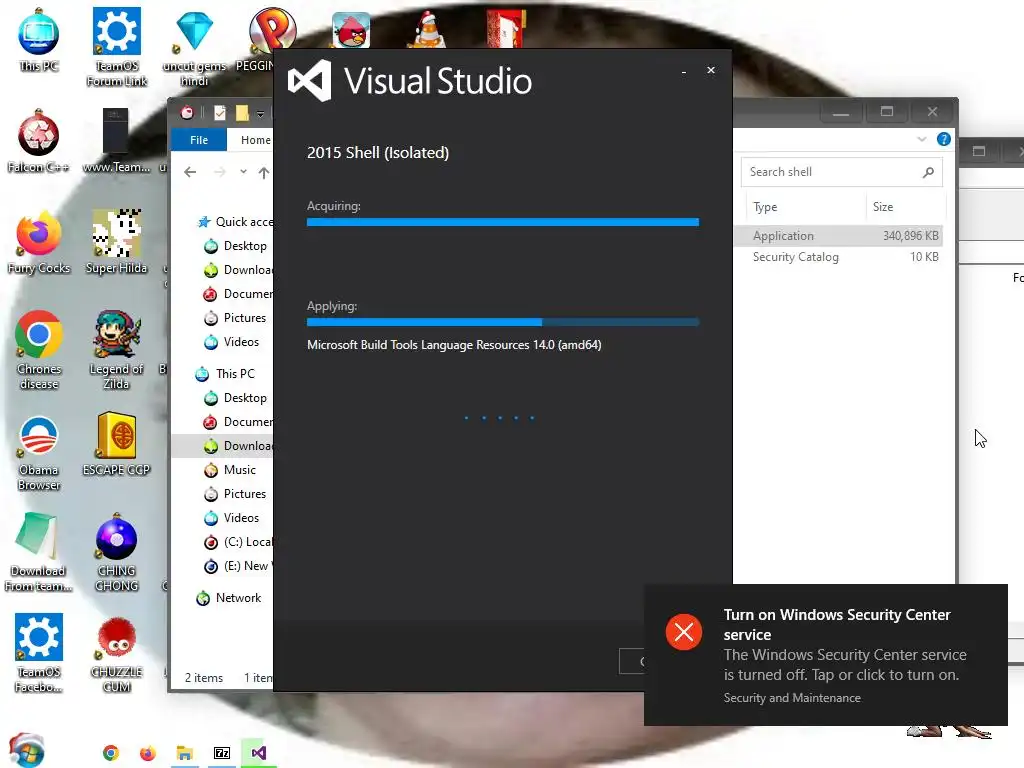
Task: Click the Windows Security Center notification
Action: [x=825, y=654]
